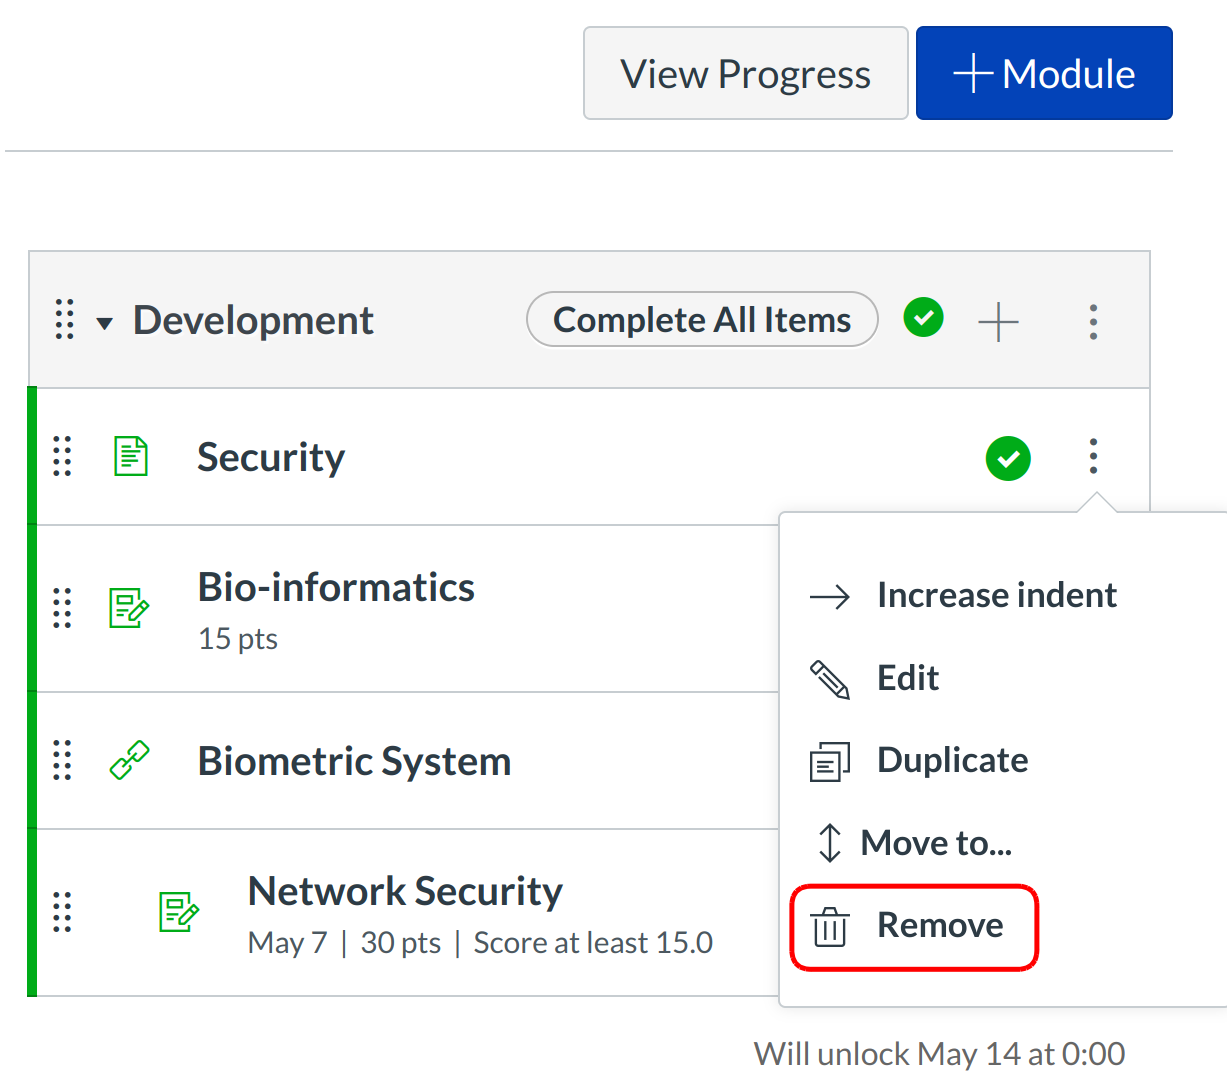Click the Network Security assignment icon
The image size is (1227, 1083).
[179, 912]
